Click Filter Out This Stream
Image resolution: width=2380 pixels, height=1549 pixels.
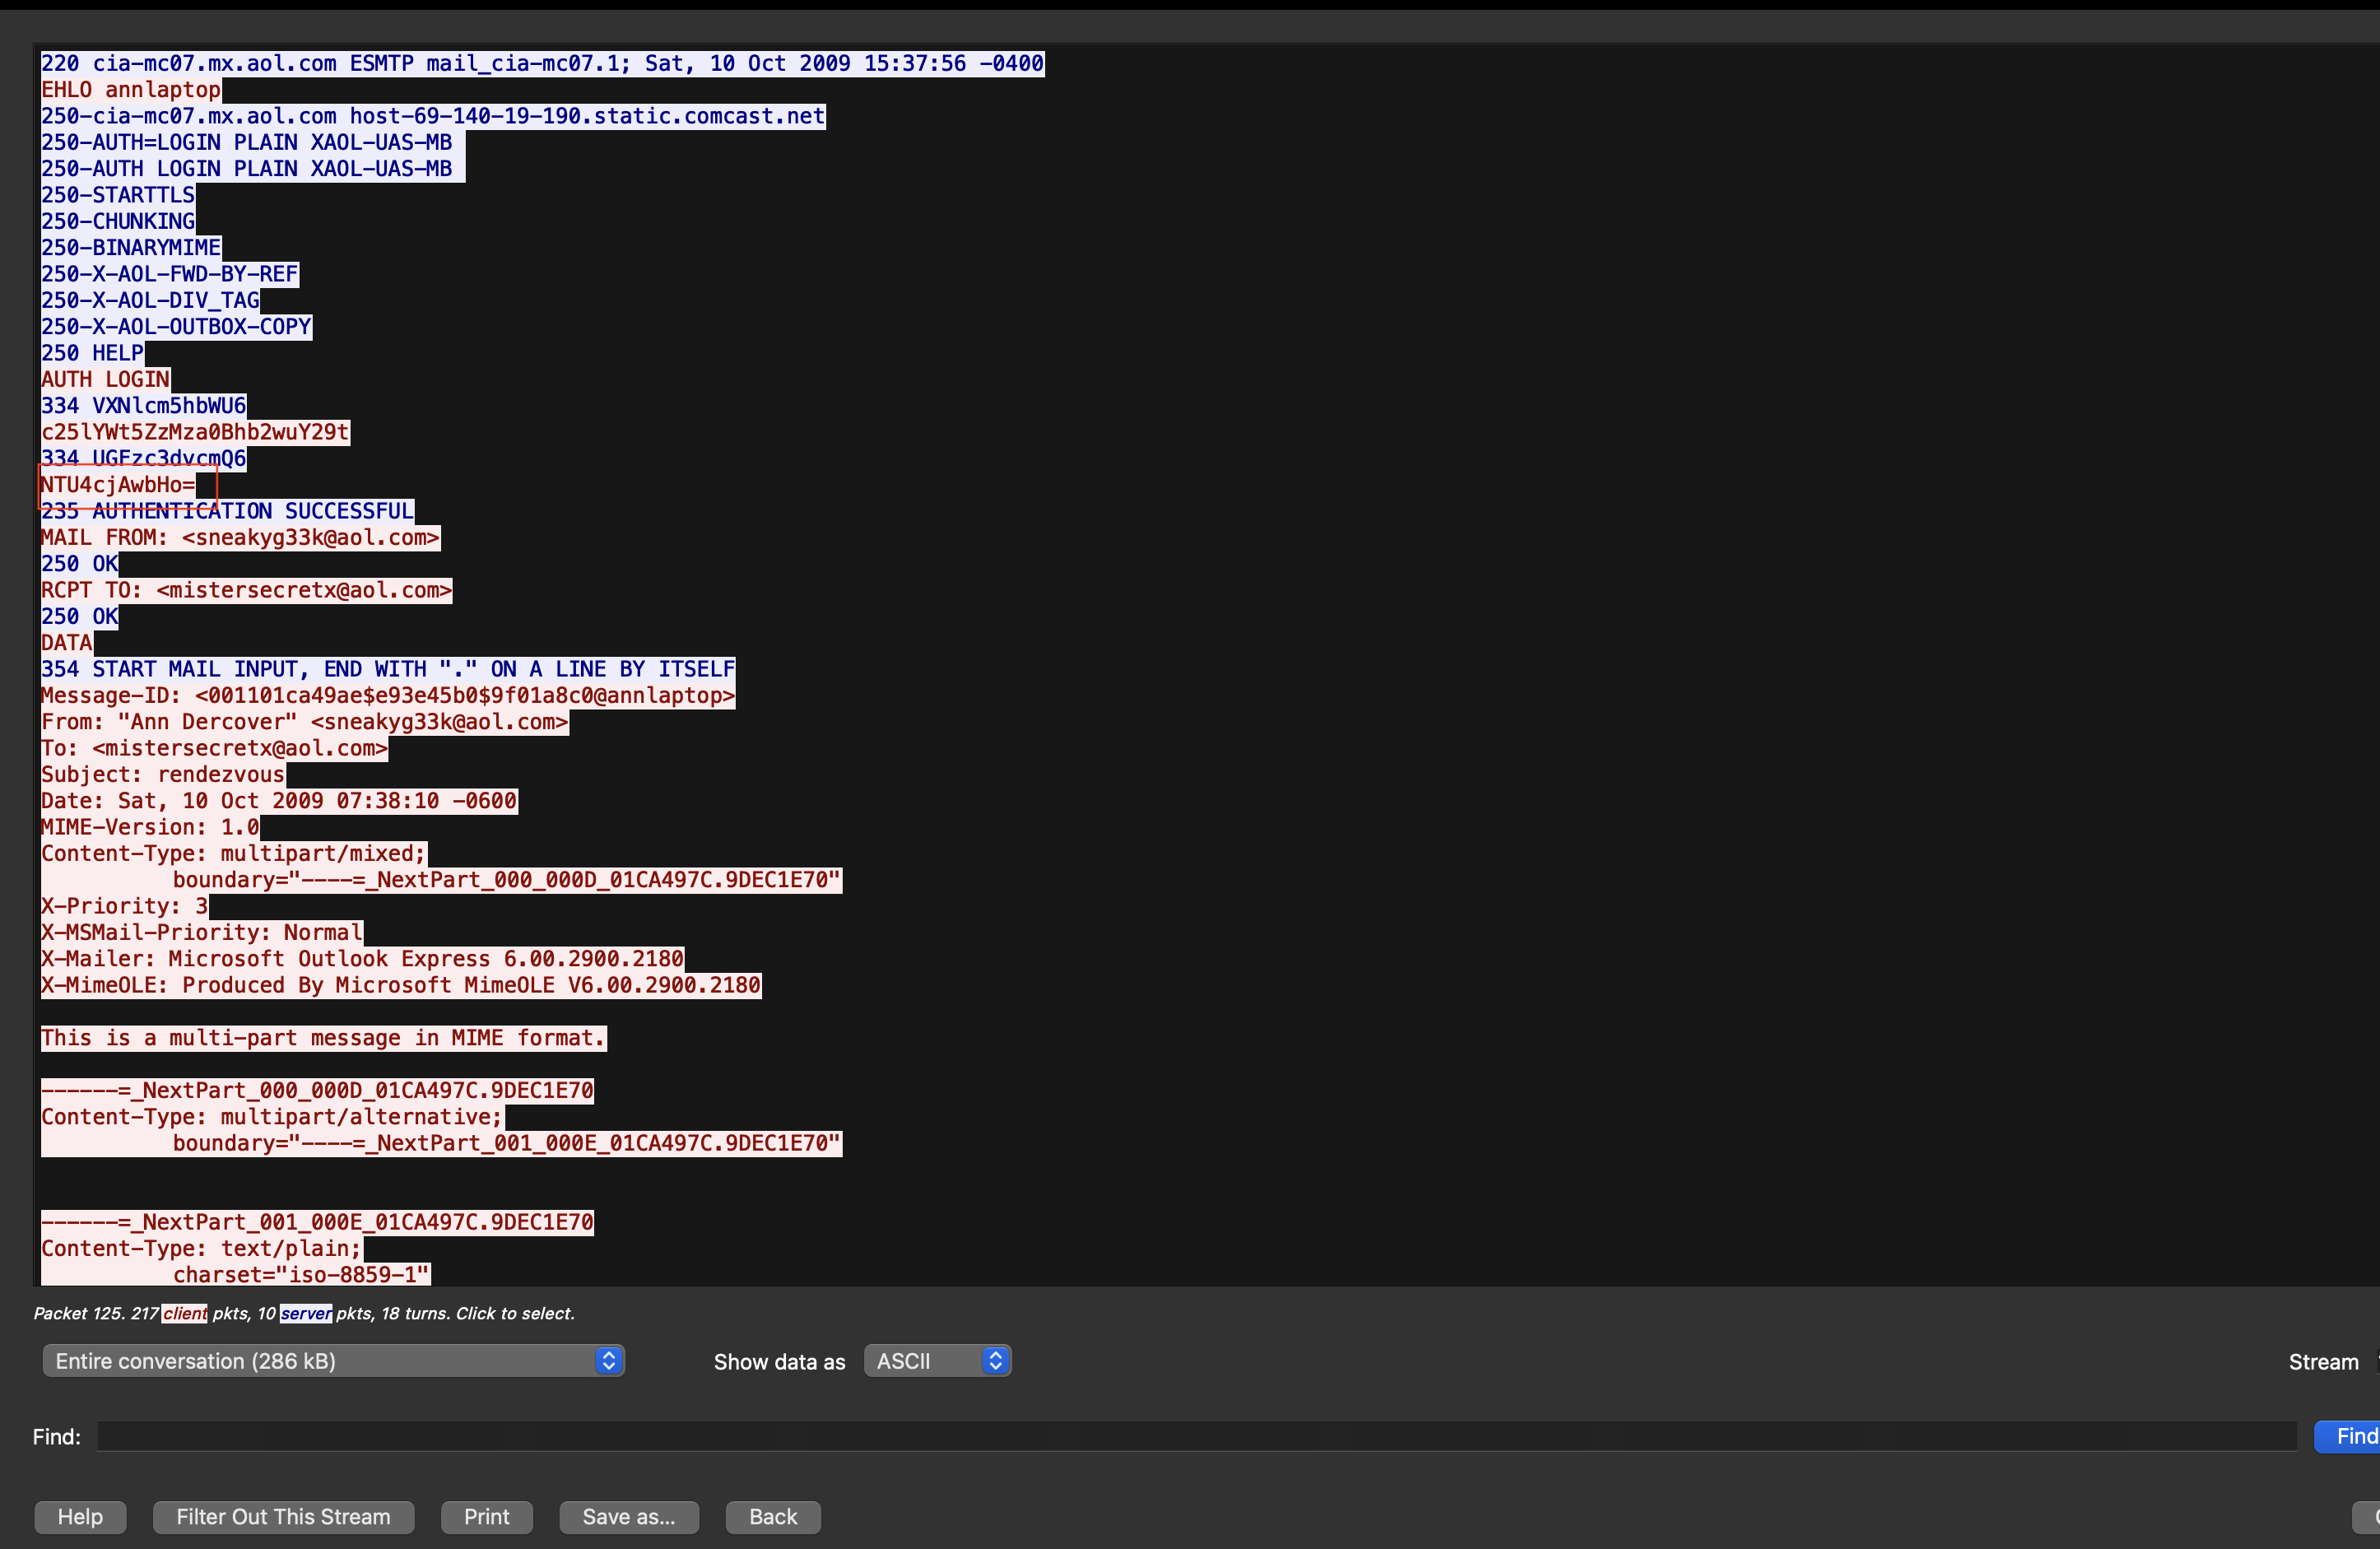pos(283,1517)
